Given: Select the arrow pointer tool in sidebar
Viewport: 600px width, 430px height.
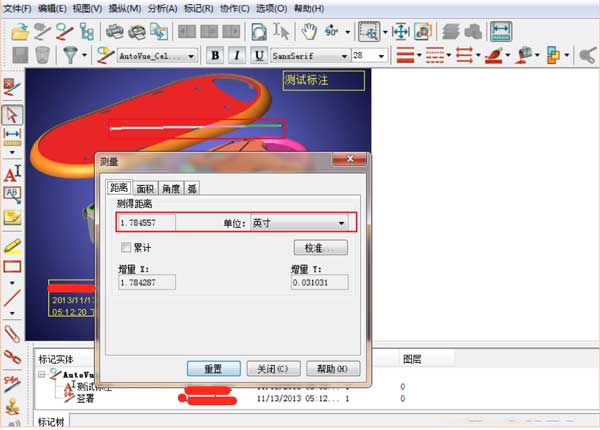Looking at the screenshot, I should point(12,114).
